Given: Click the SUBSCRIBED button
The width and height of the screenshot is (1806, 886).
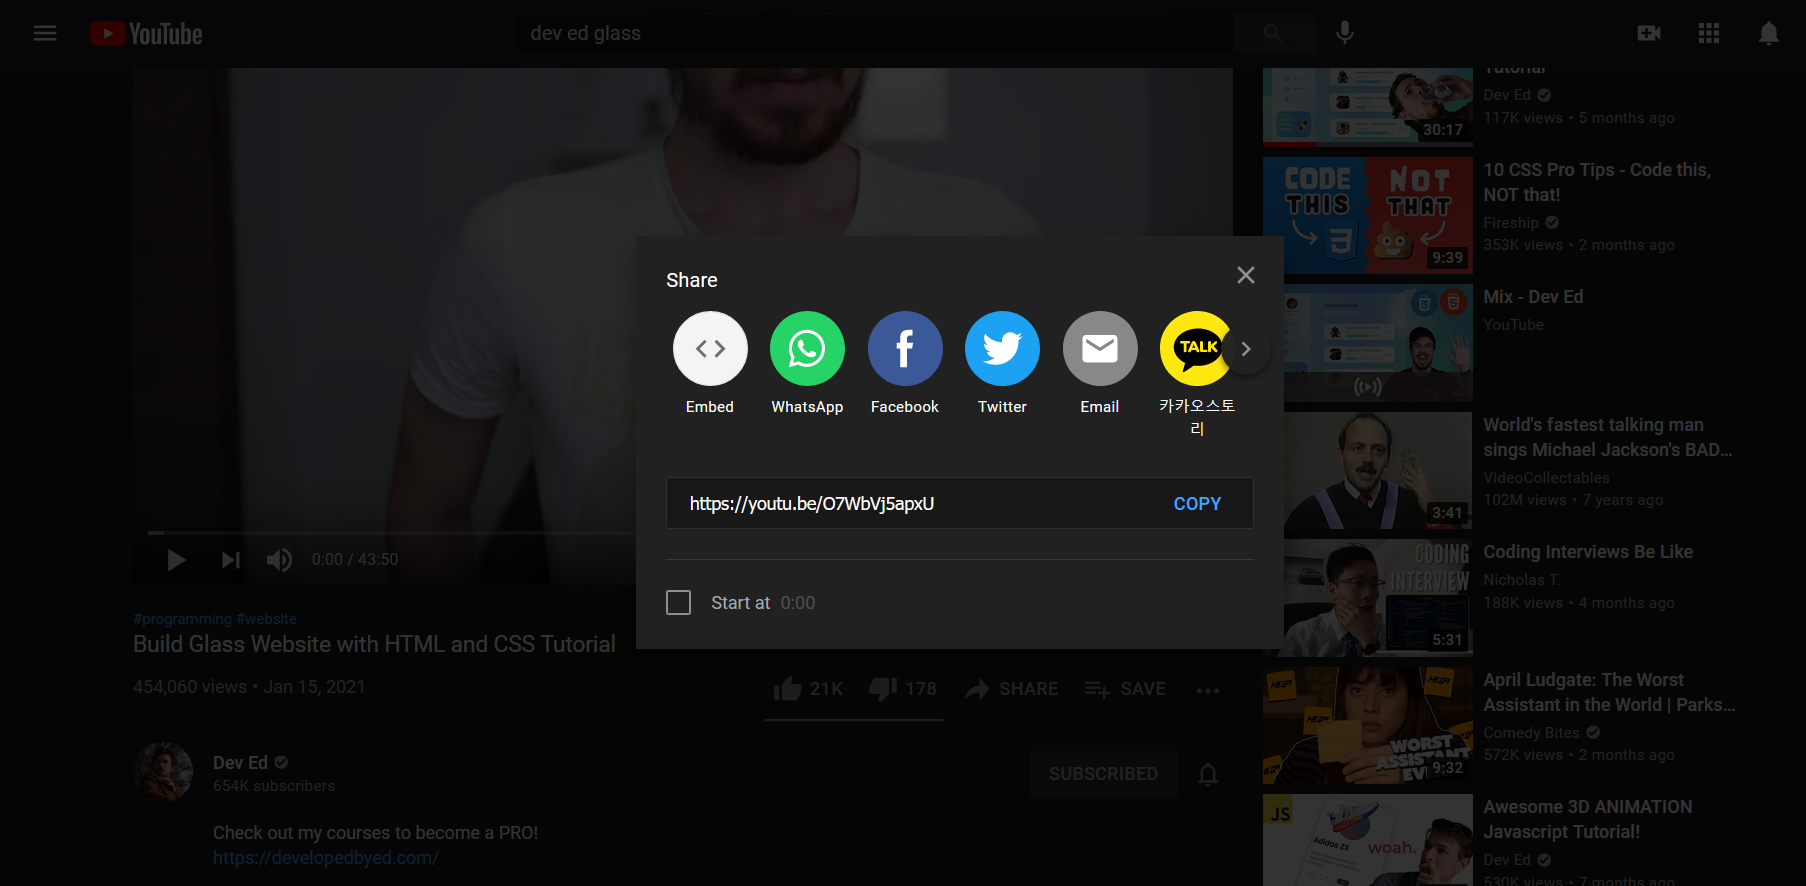Looking at the screenshot, I should tap(1103, 774).
